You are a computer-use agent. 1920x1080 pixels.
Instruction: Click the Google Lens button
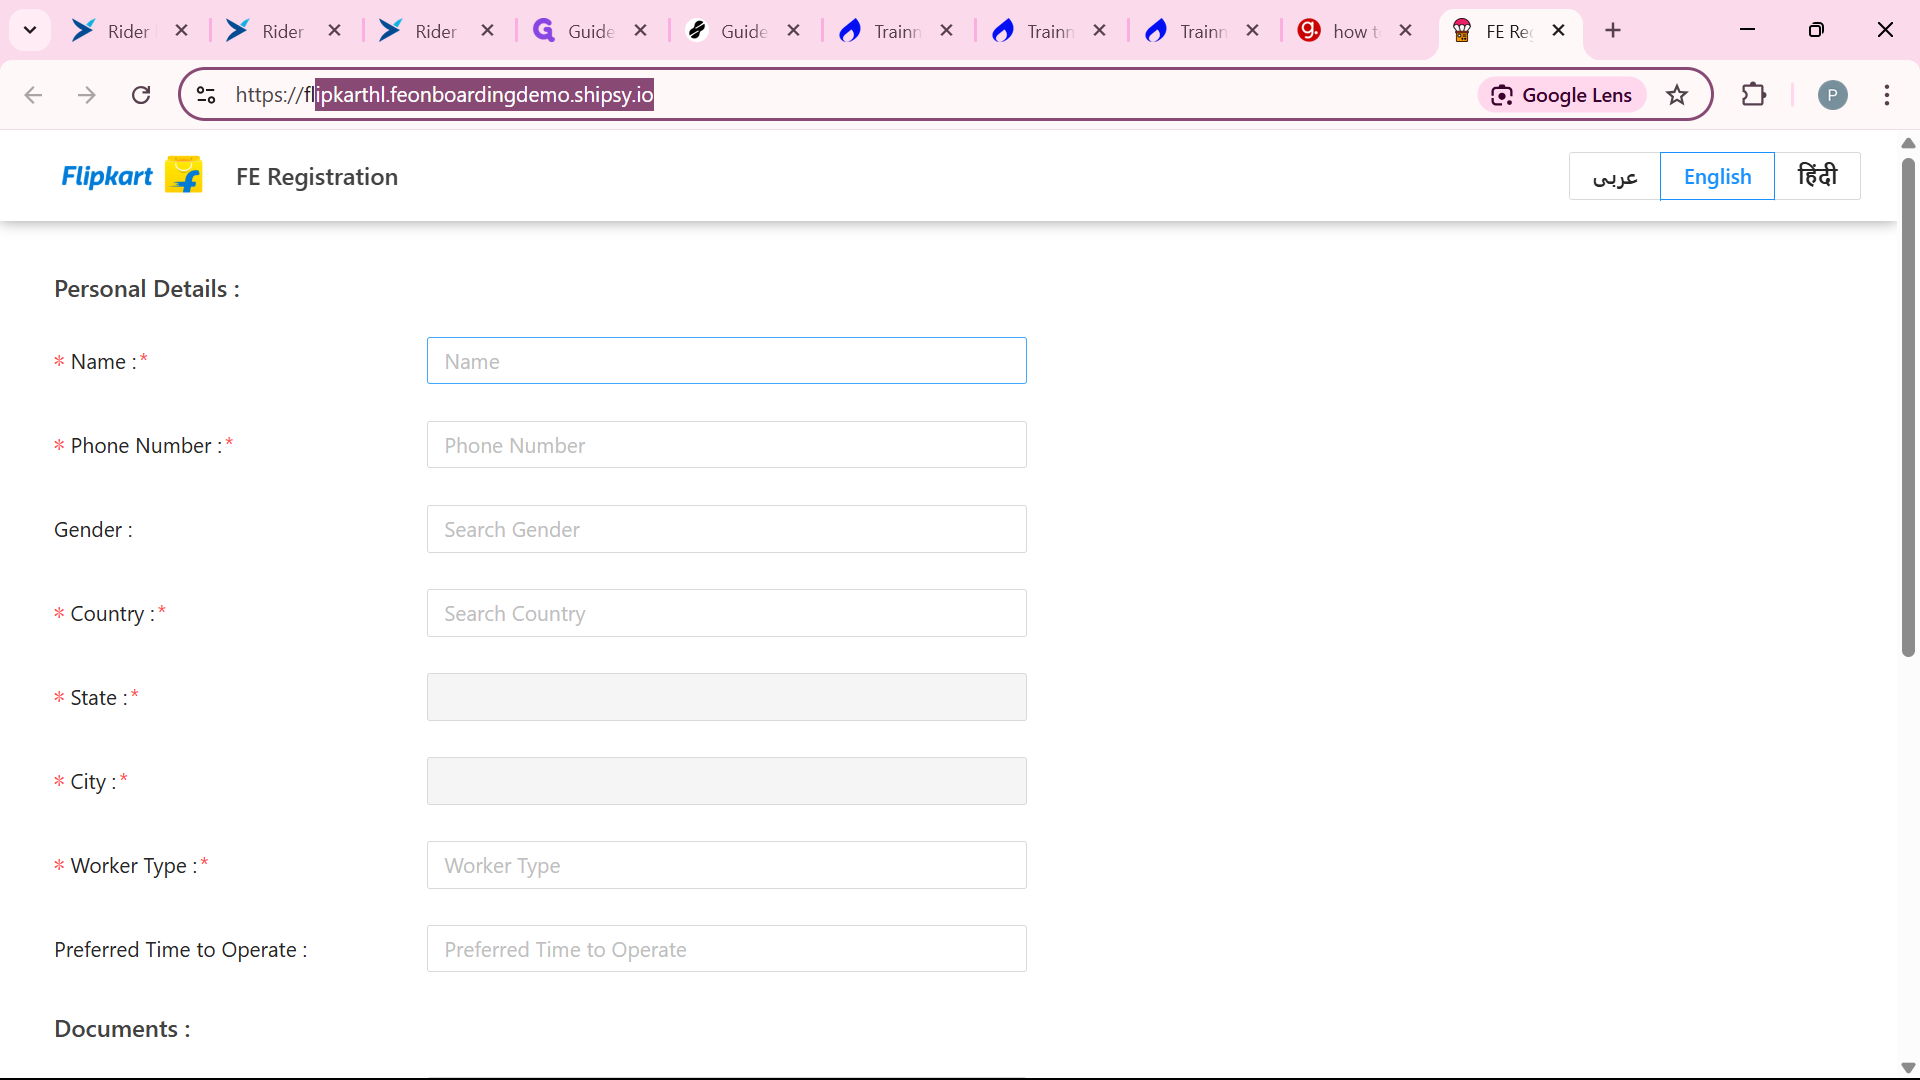[x=1561, y=95]
